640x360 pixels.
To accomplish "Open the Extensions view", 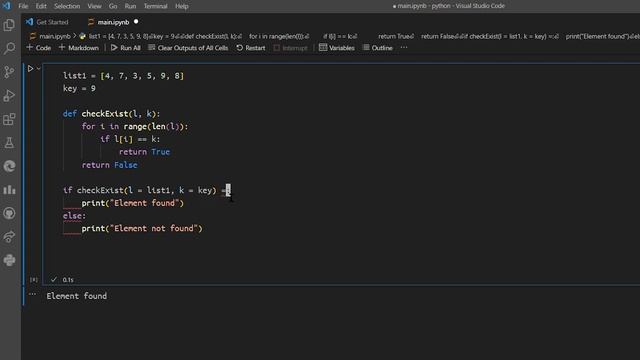I will coord(9,119).
